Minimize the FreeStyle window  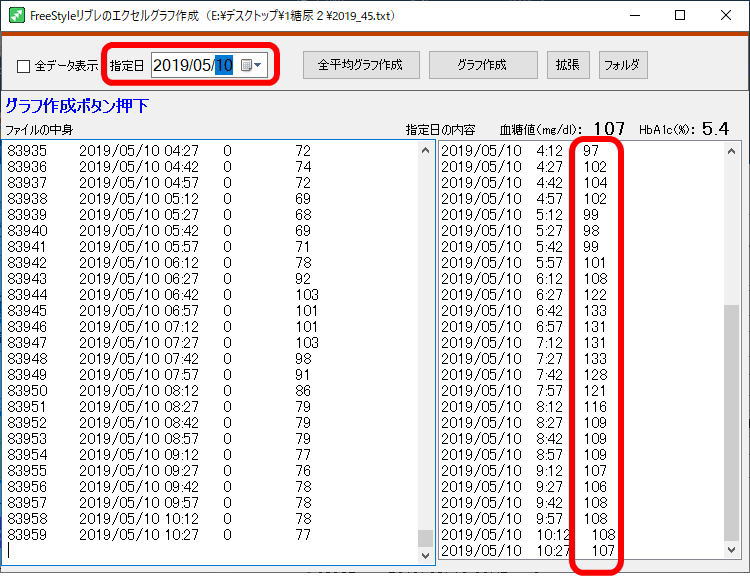pyautogui.click(x=633, y=15)
